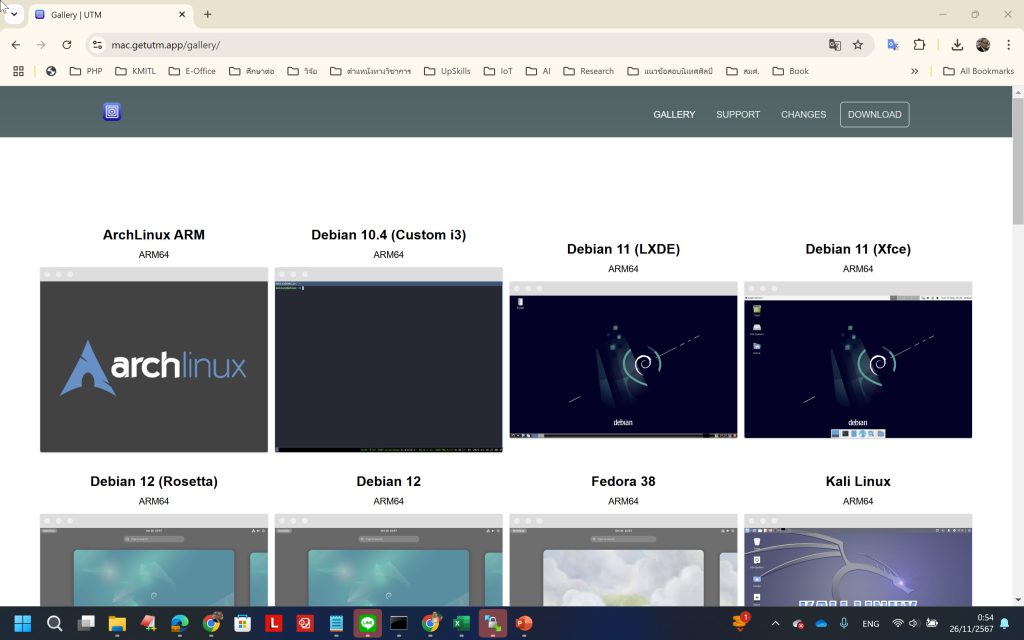
Task: Open the CHANGES navigation link
Action: [x=803, y=114]
